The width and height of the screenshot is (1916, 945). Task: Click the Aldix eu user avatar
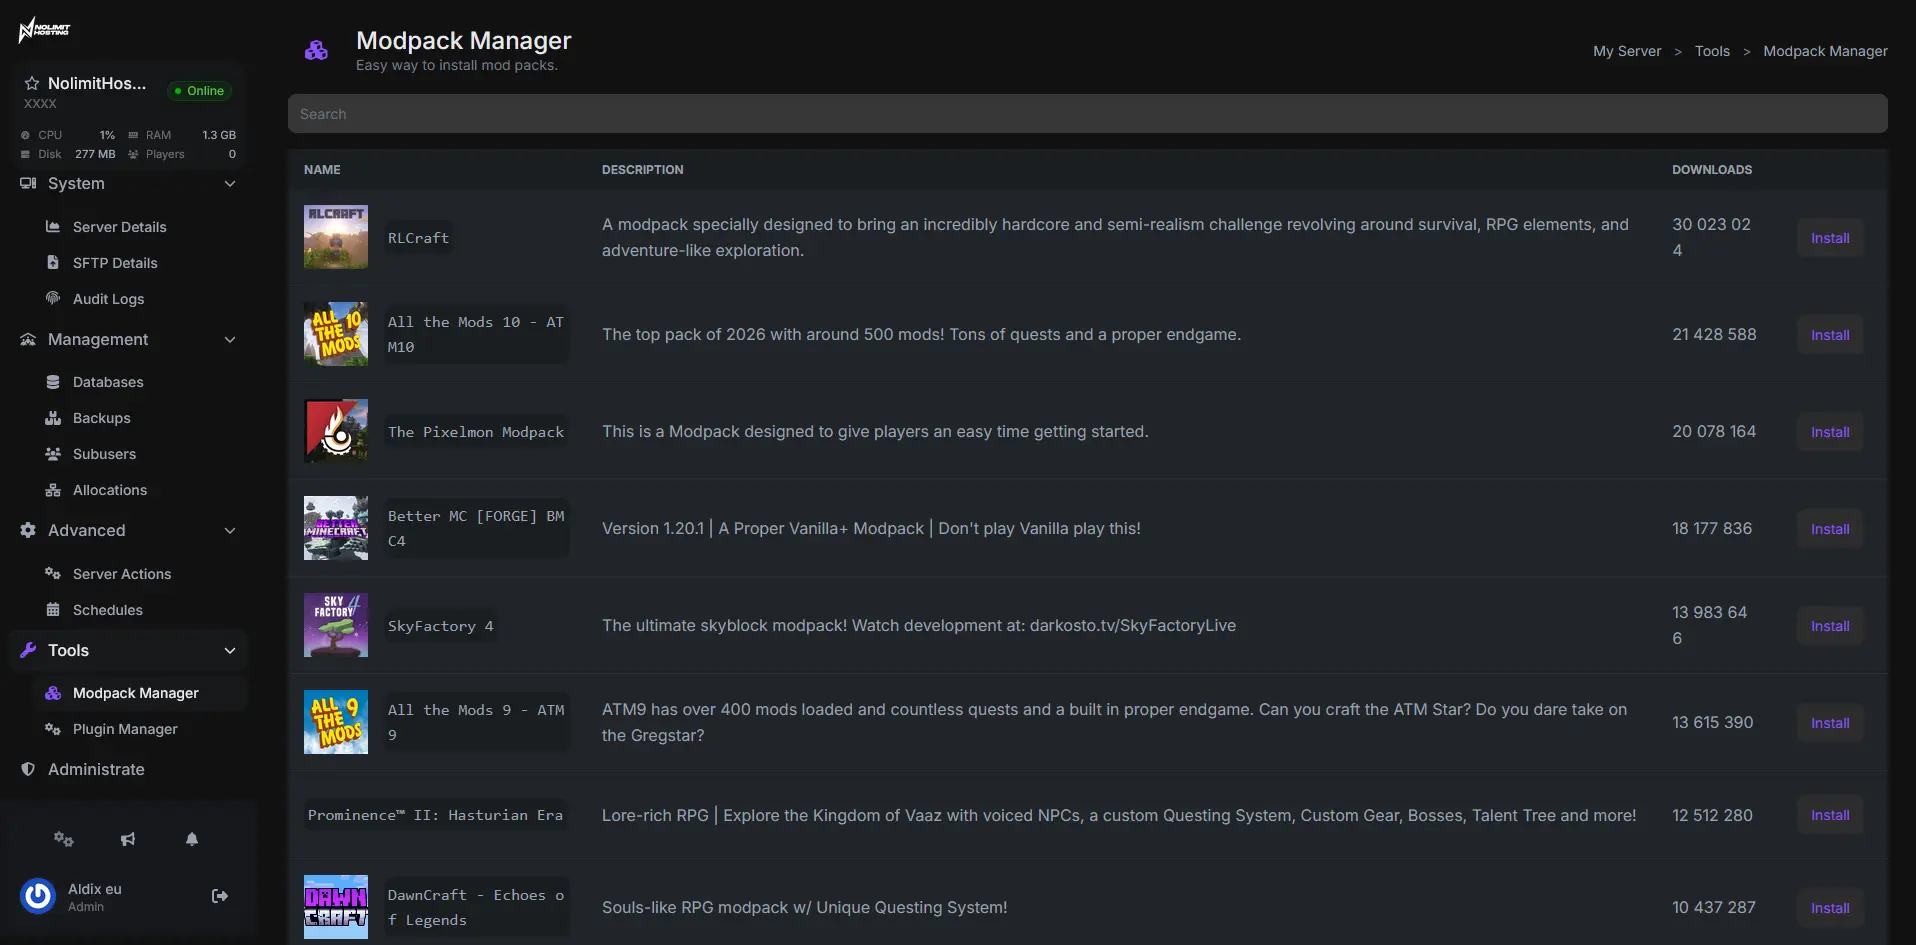pyautogui.click(x=38, y=896)
